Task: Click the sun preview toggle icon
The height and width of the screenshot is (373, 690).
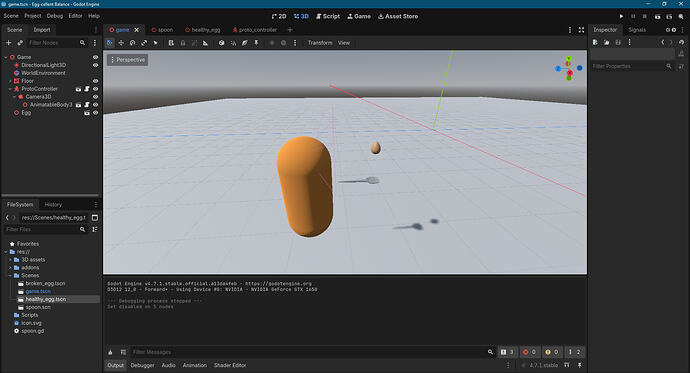Action: 272,43
